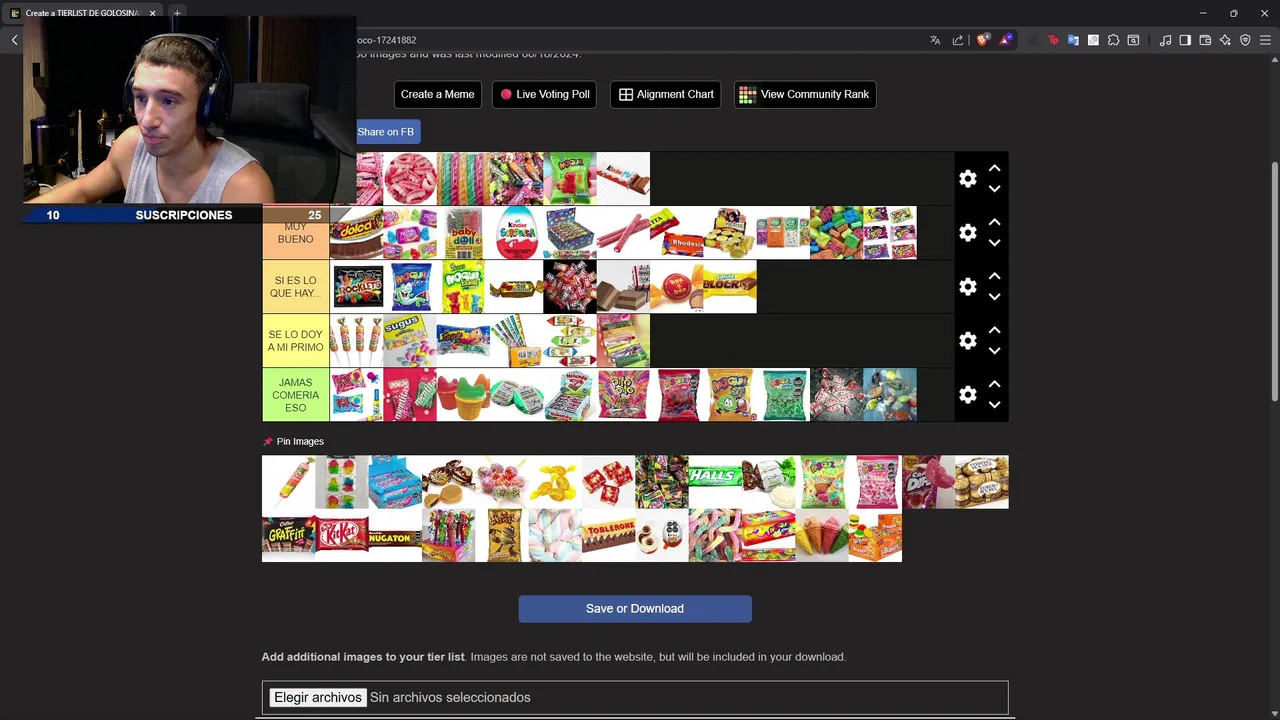Move JAMAS COMERIA ESO tier down

pyautogui.click(x=994, y=405)
